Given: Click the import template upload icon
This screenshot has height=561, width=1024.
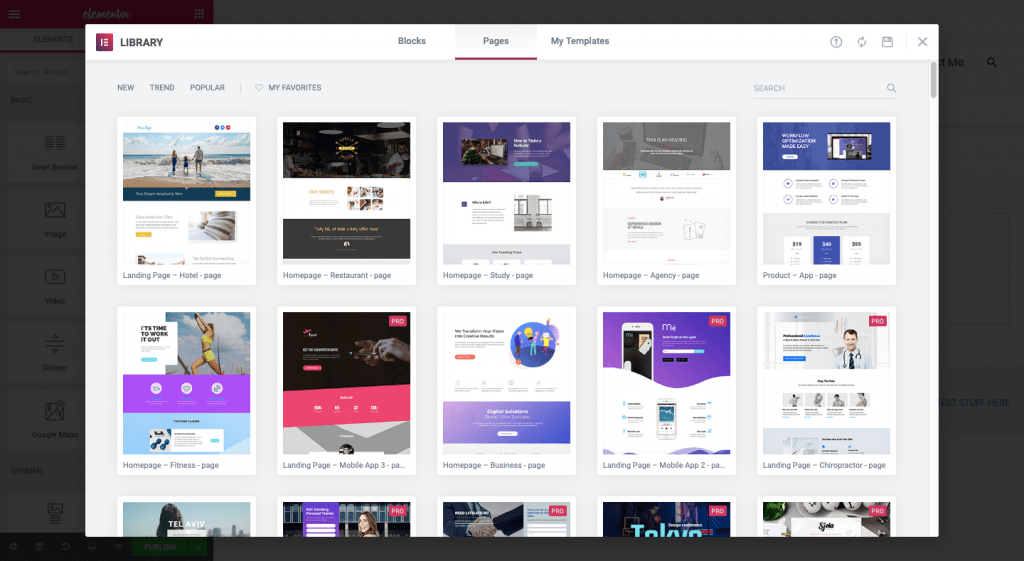Looking at the screenshot, I should click(x=836, y=42).
